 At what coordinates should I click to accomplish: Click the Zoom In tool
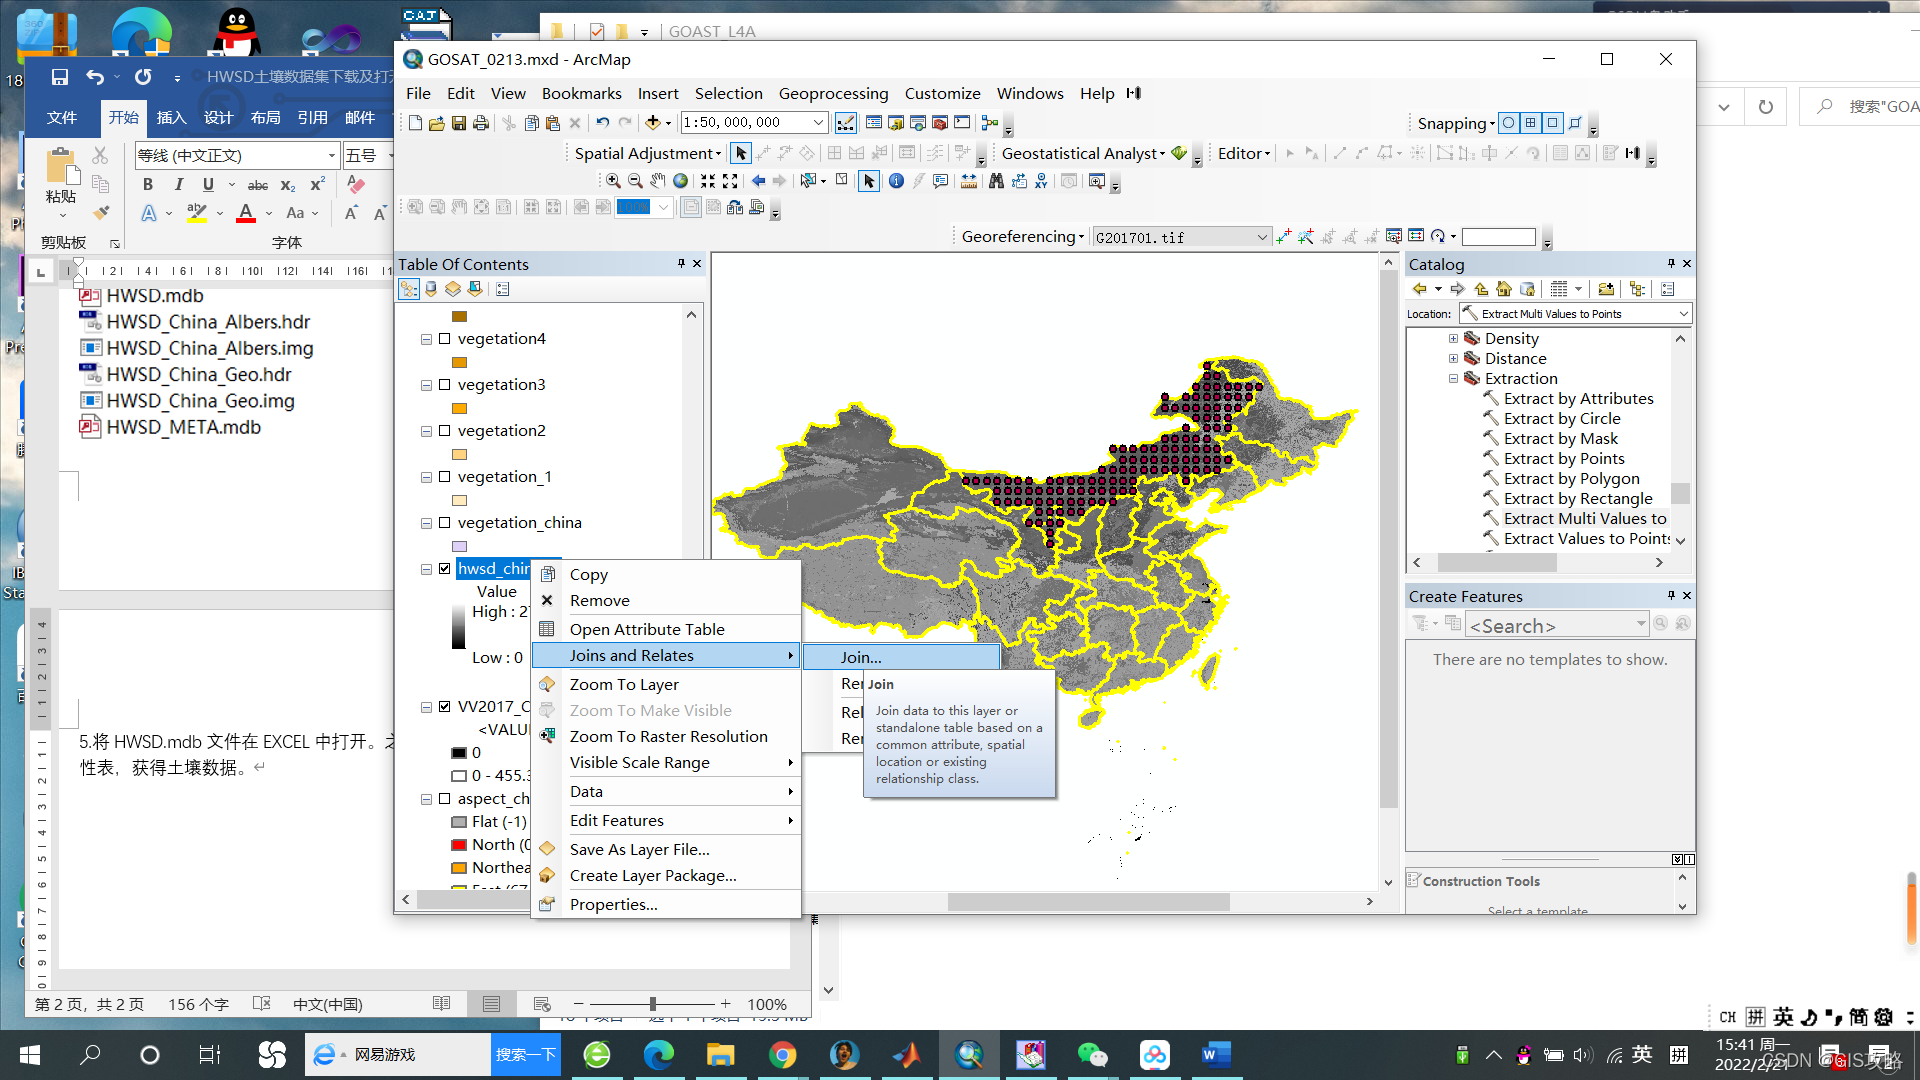point(613,181)
